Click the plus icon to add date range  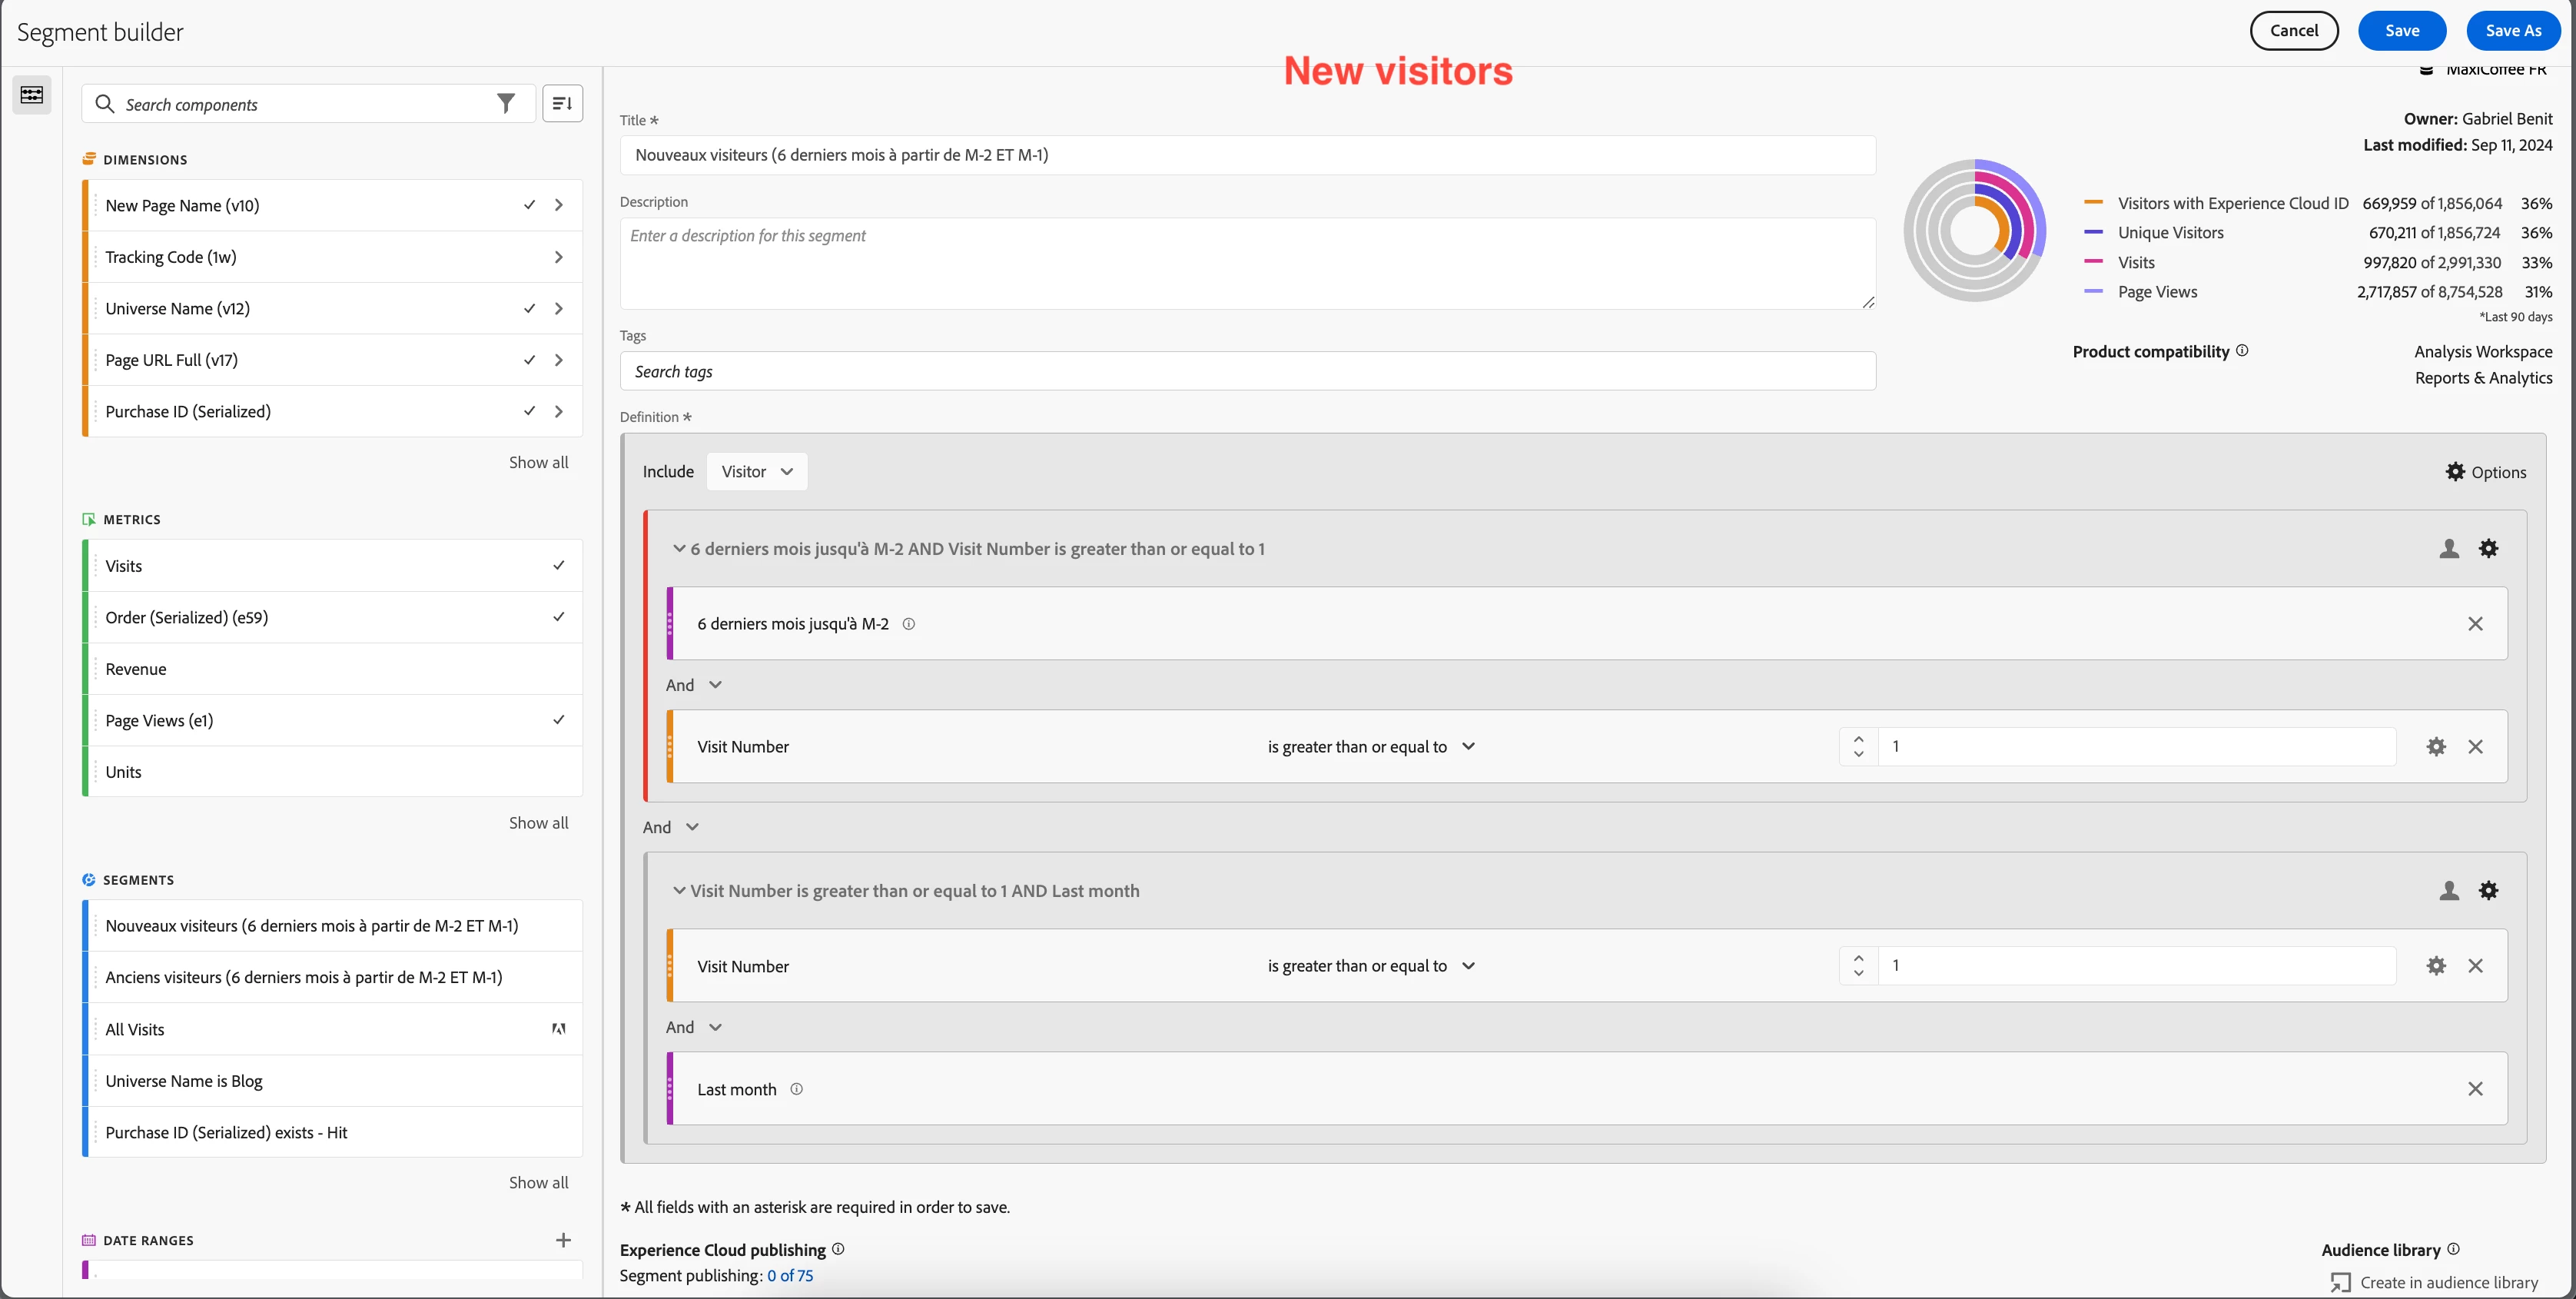(x=563, y=1240)
